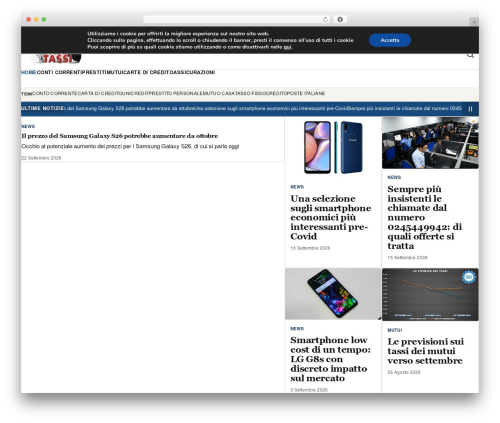Click '26 Agosto 2026' date under mutui article

click(404, 372)
